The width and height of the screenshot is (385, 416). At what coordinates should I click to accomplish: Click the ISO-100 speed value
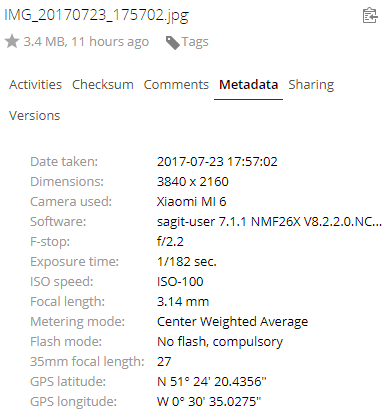(180, 282)
